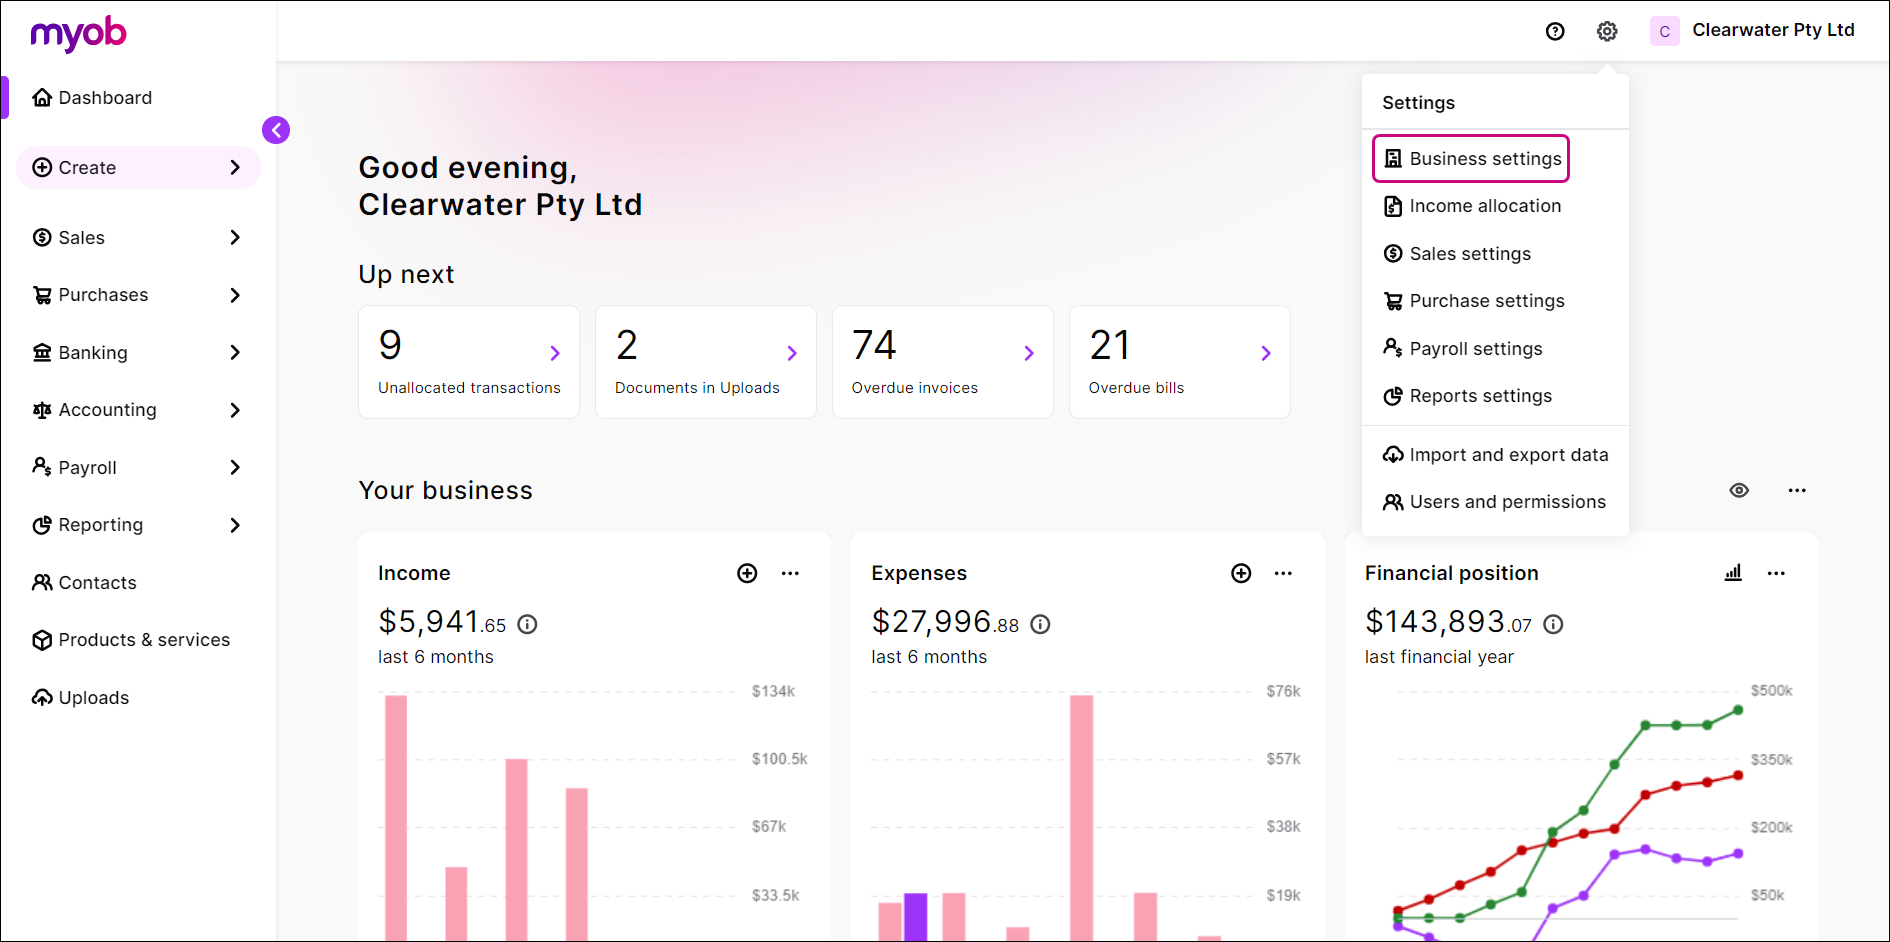
Task: Go to Contacts page
Action: (x=97, y=583)
